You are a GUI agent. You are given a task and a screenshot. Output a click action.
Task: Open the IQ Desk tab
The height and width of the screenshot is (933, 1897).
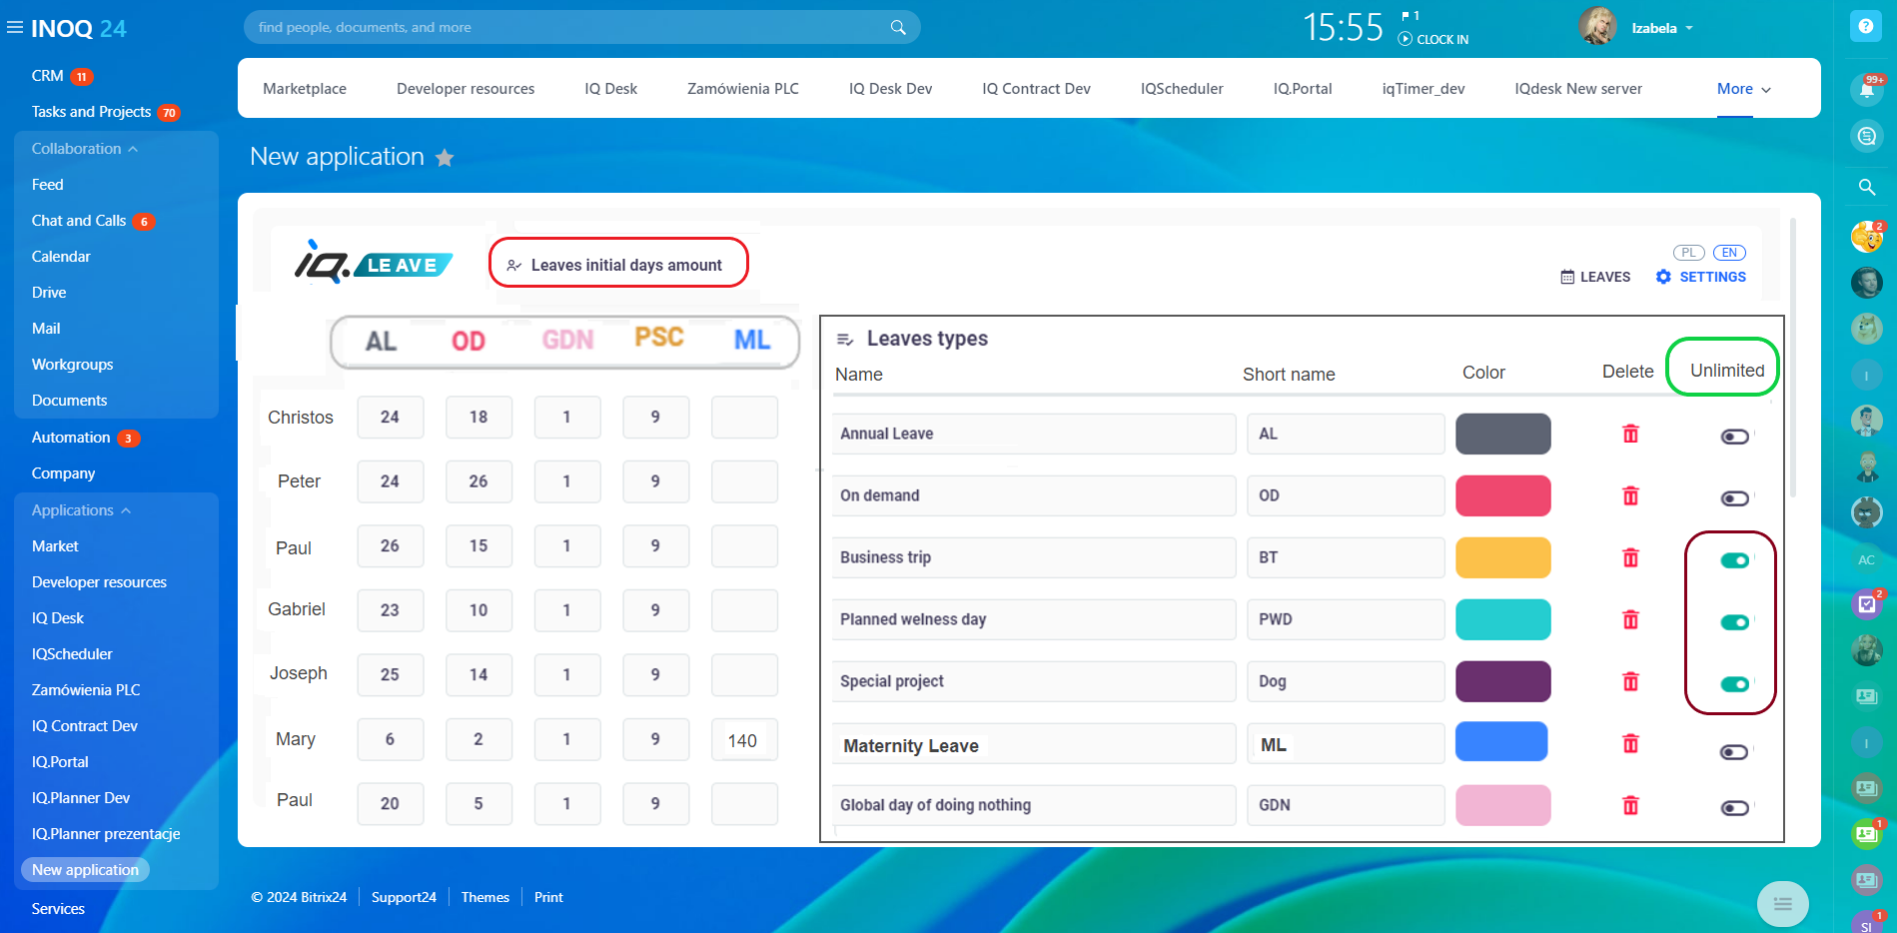pos(611,89)
